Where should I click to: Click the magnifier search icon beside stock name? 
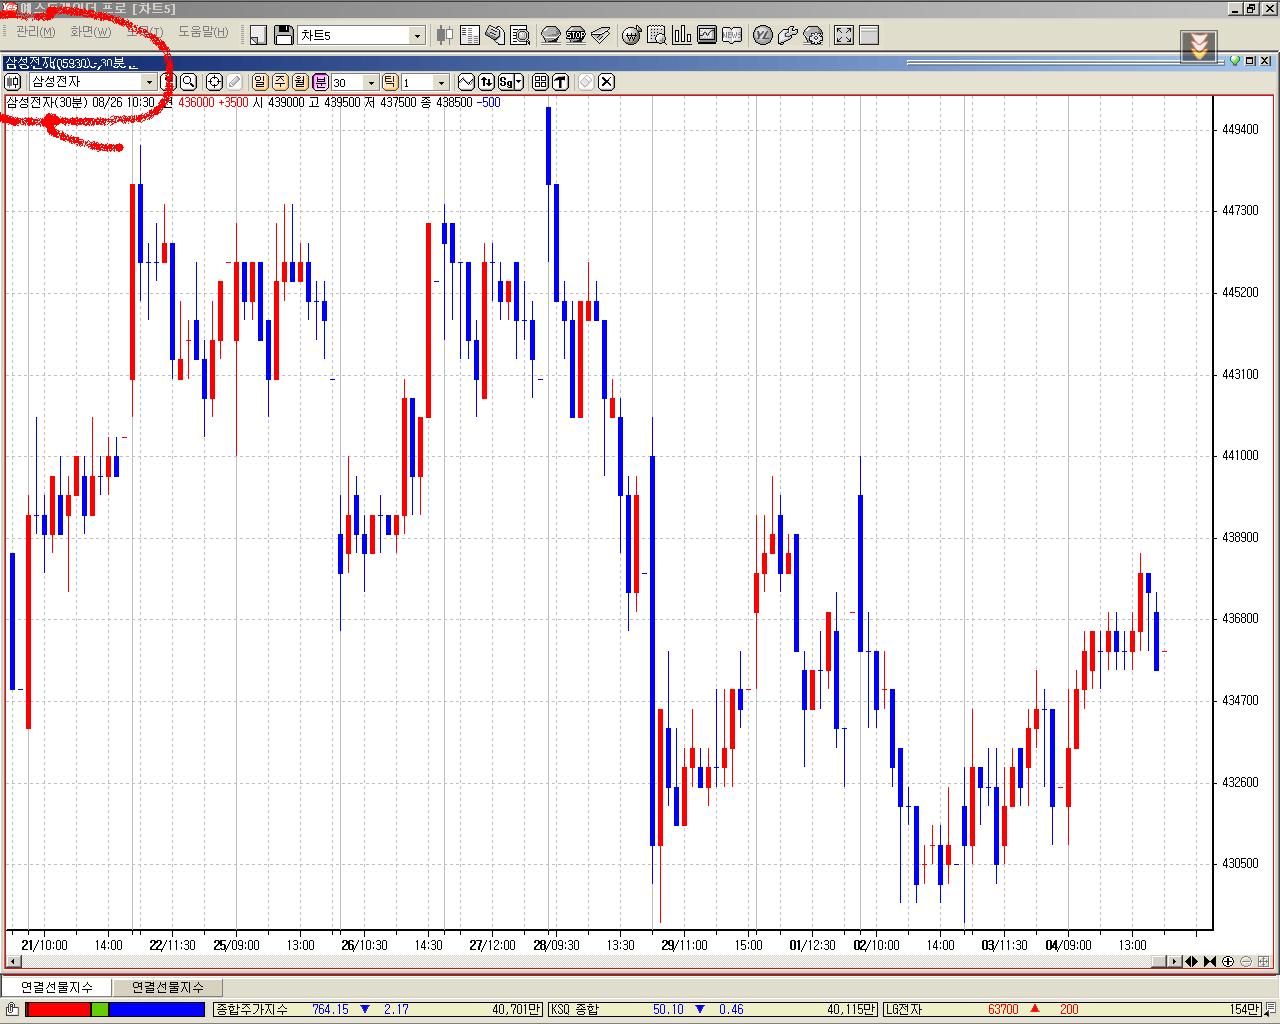(188, 82)
